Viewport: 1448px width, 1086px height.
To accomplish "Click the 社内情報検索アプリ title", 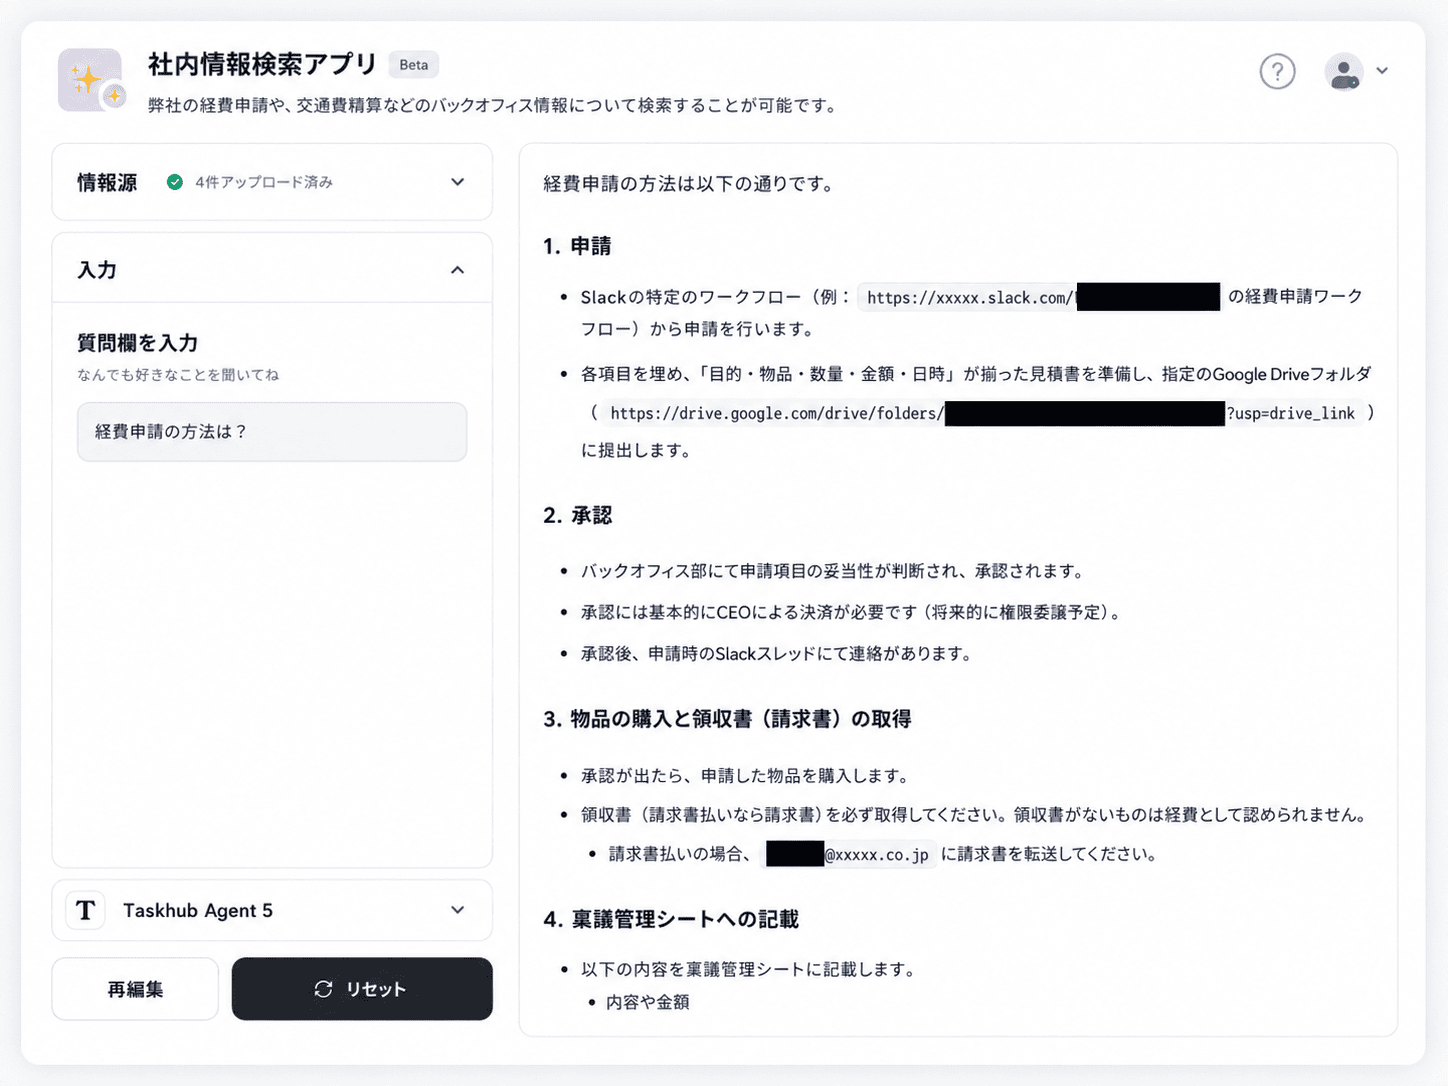I will pyautogui.click(x=262, y=65).
